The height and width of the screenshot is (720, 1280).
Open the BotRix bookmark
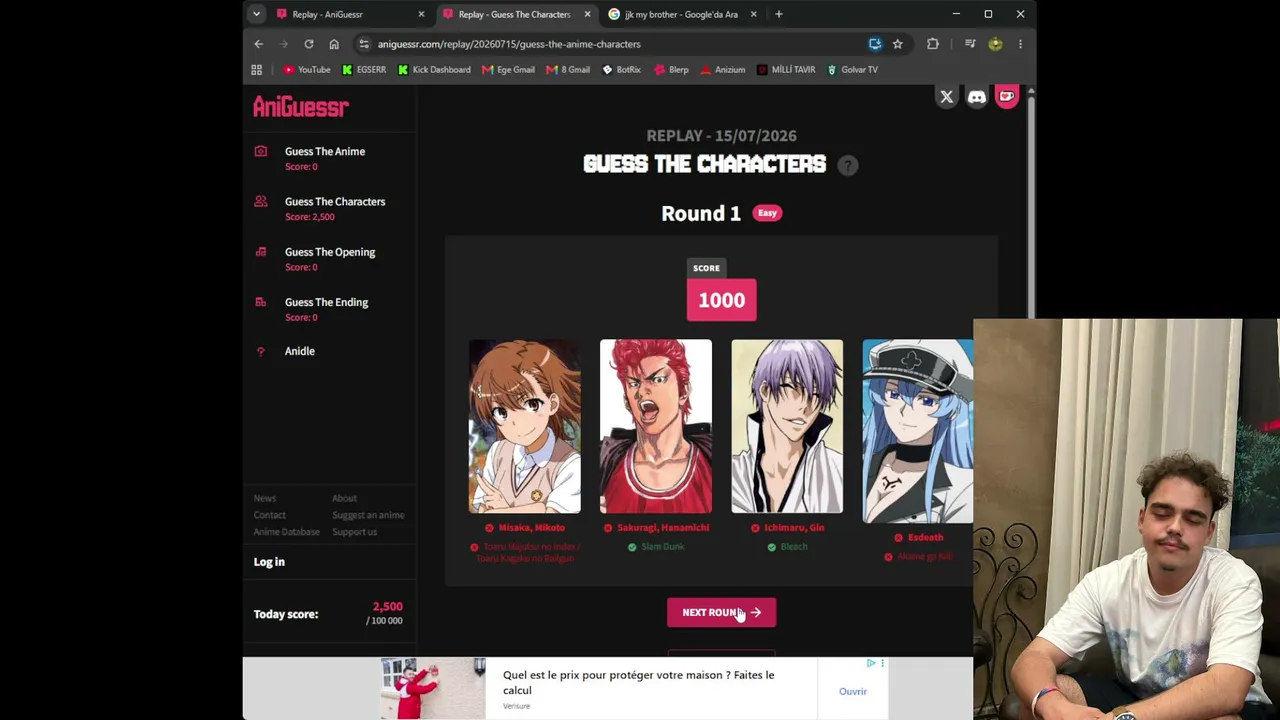pos(621,70)
